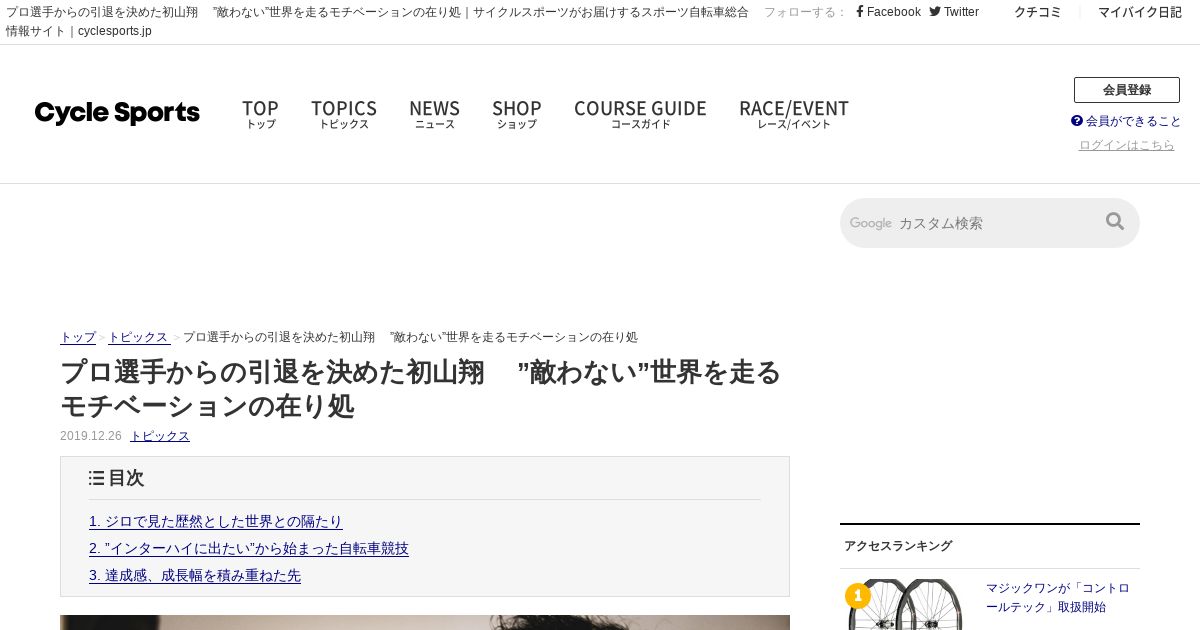Open the TOPICS menu item
1200x630 pixels.
click(x=344, y=114)
